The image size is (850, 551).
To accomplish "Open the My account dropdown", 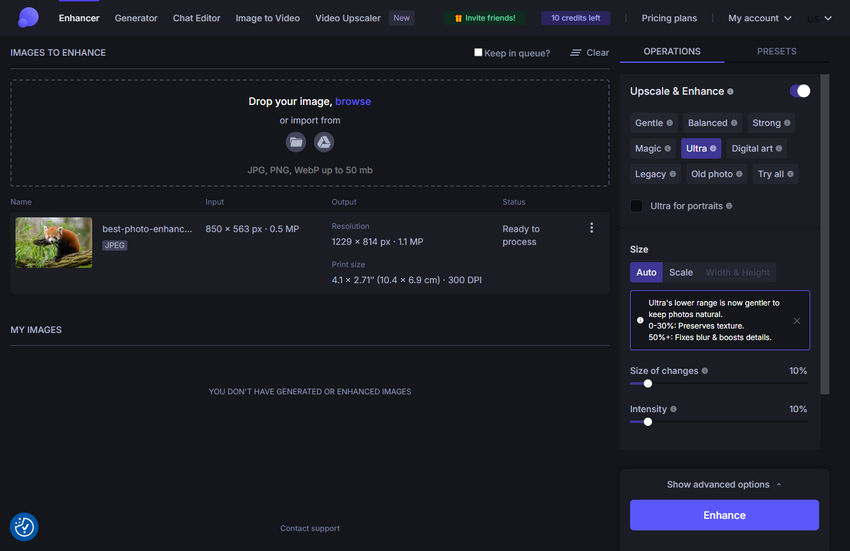I will click(x=760, y=18).
